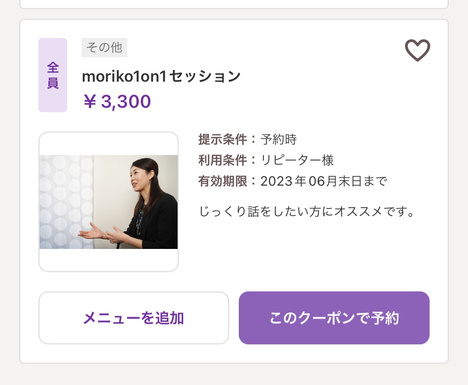Click the purple 全員 badge
Viewport: 468px width, 385px height.
pos(53,75)
